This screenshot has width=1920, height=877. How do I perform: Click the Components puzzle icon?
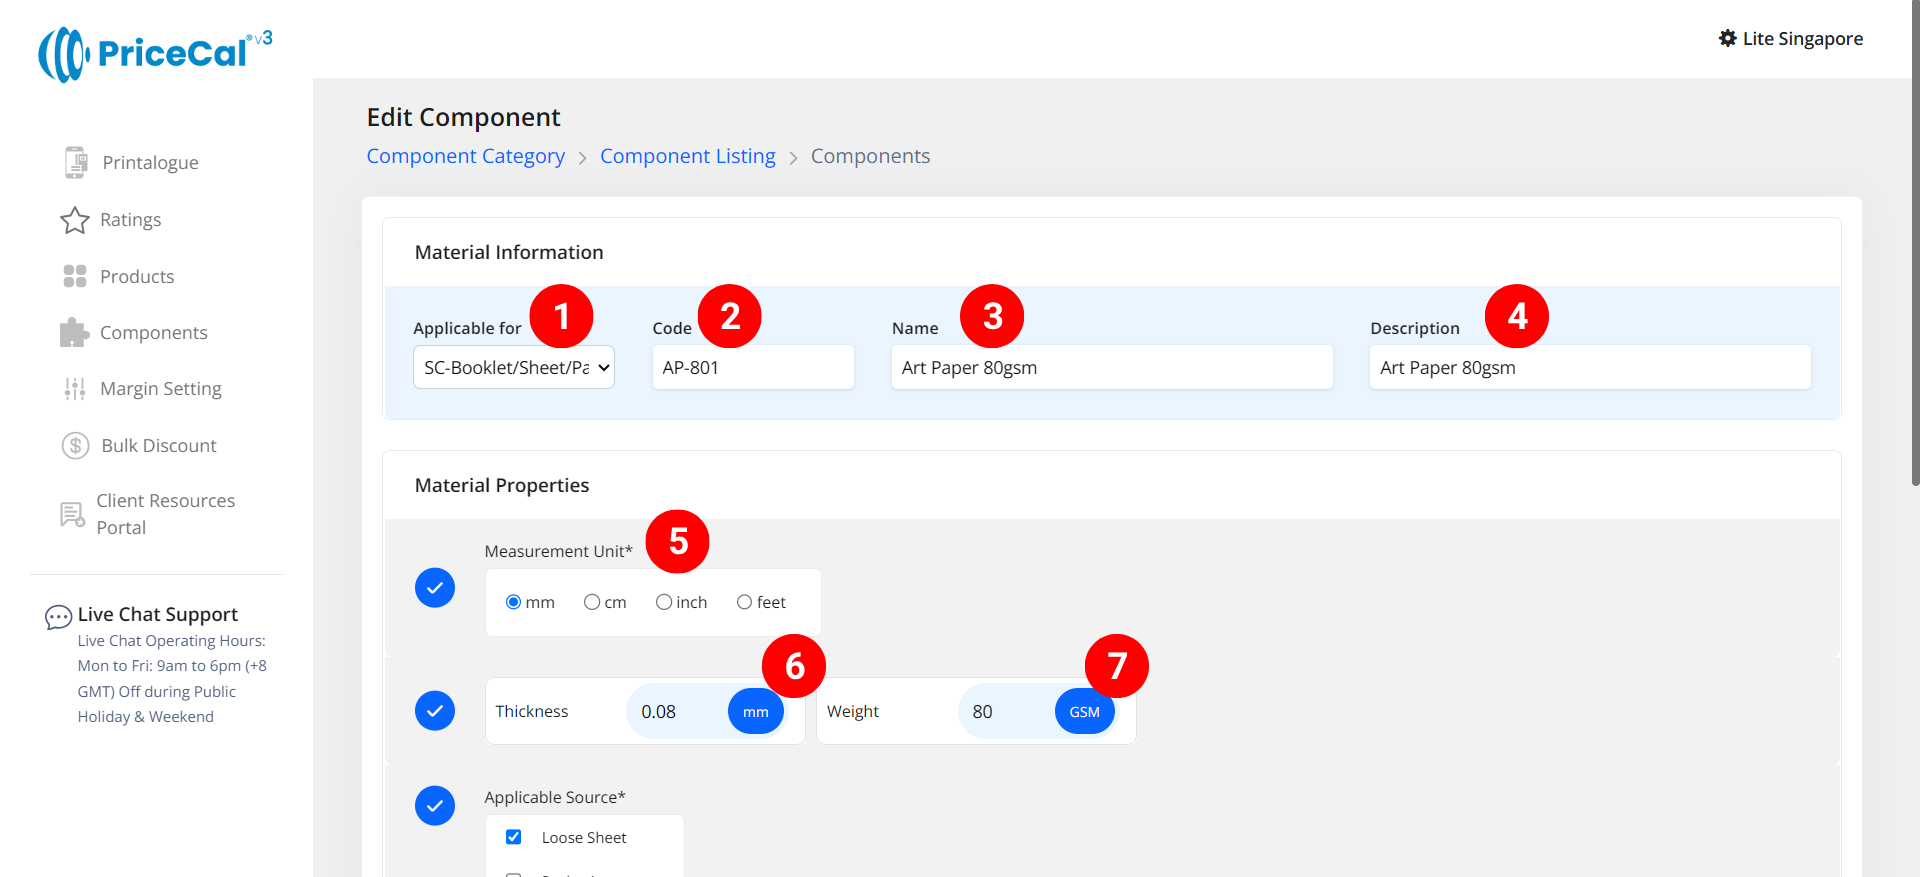[x=75, y=333]
